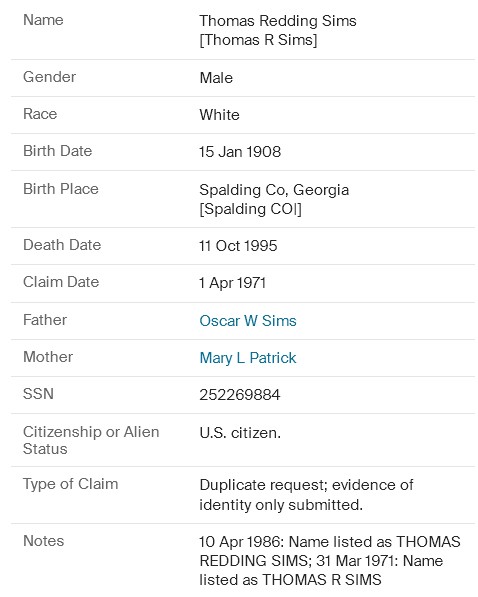Open the Oscar W Sims father link
This screenshot has height=597, width=478.
(x=248, y=321)
